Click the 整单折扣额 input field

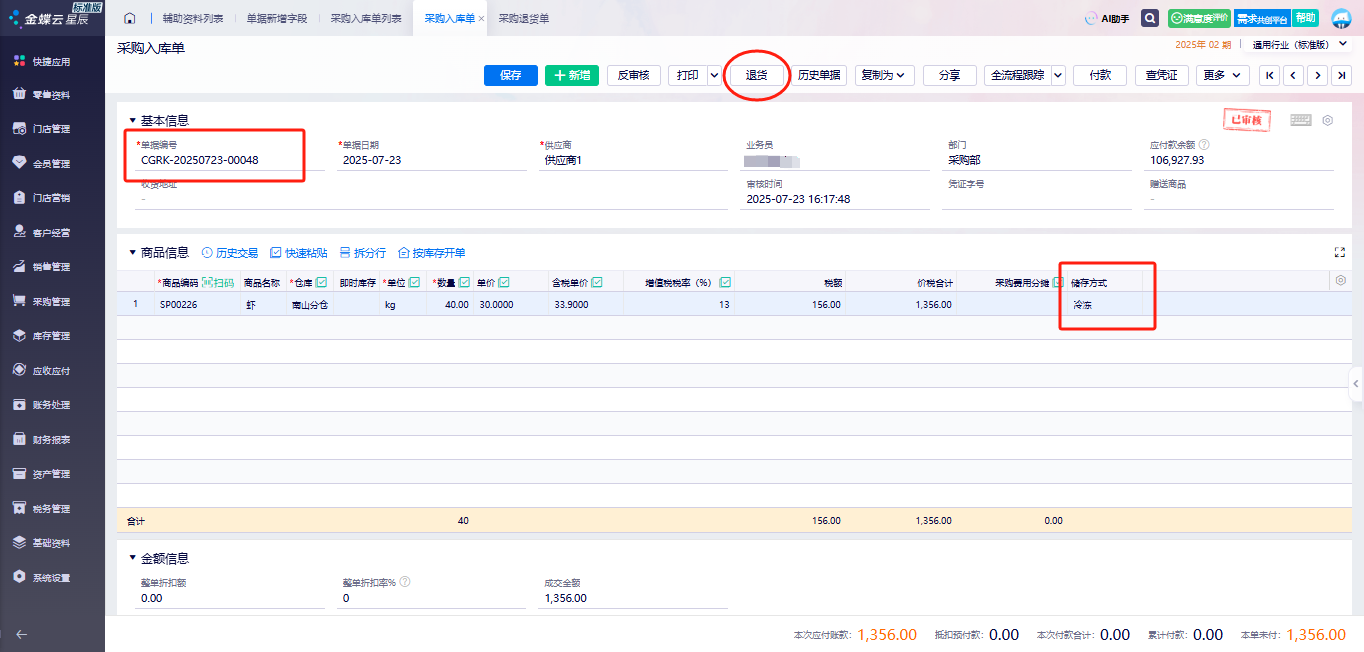(230, 598)
